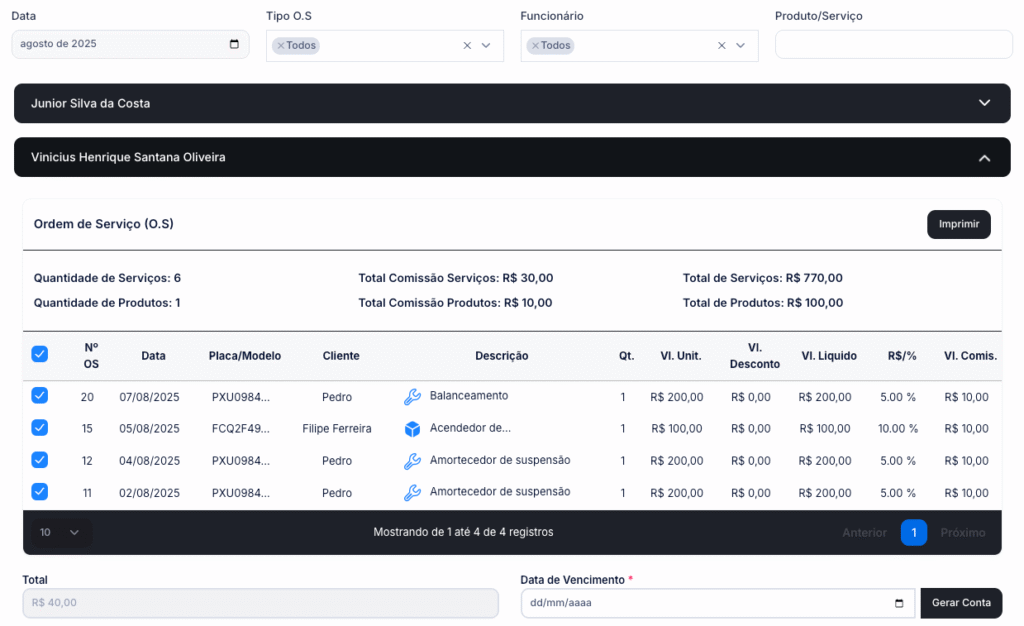This screenshot has height=626, width=1024.
Task: Click wrench icon in OS 11 row
Action: (x=412, y=493)
